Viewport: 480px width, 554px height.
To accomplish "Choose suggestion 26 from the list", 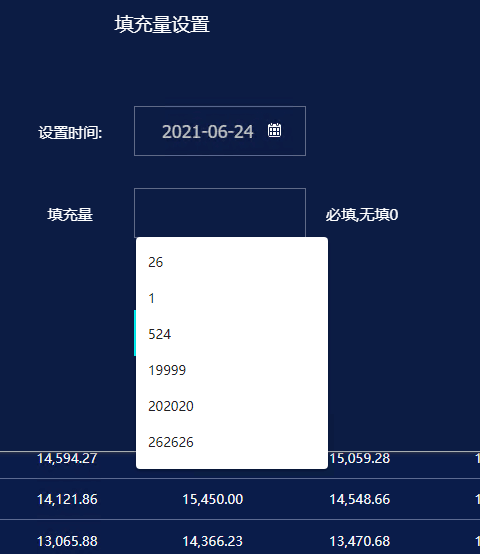I will point(232,263).
